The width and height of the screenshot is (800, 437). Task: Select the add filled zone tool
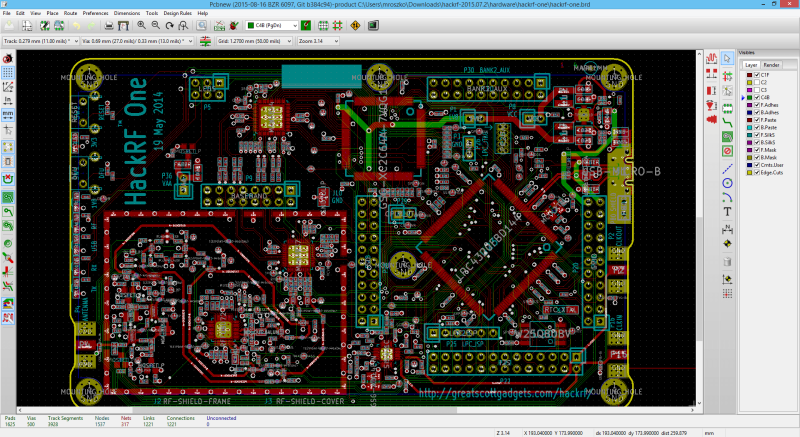[728, 137]
